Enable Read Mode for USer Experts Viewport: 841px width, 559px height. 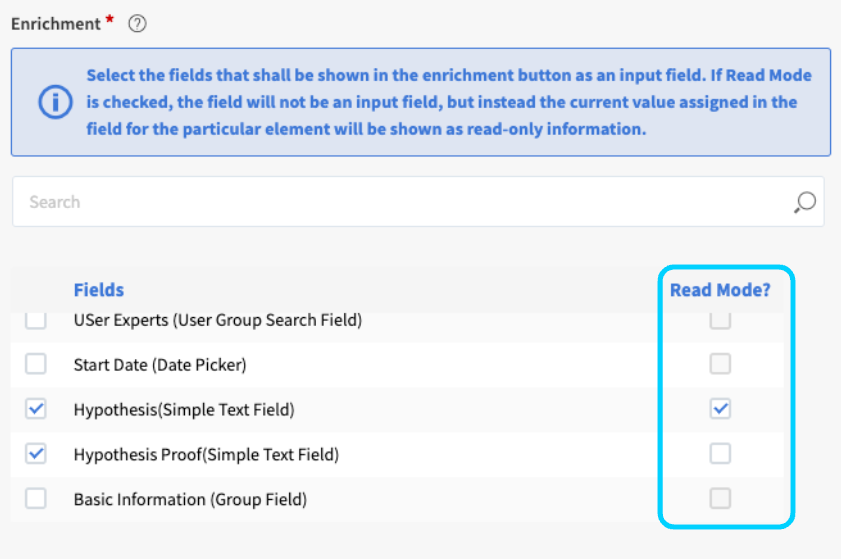point(720,320)
